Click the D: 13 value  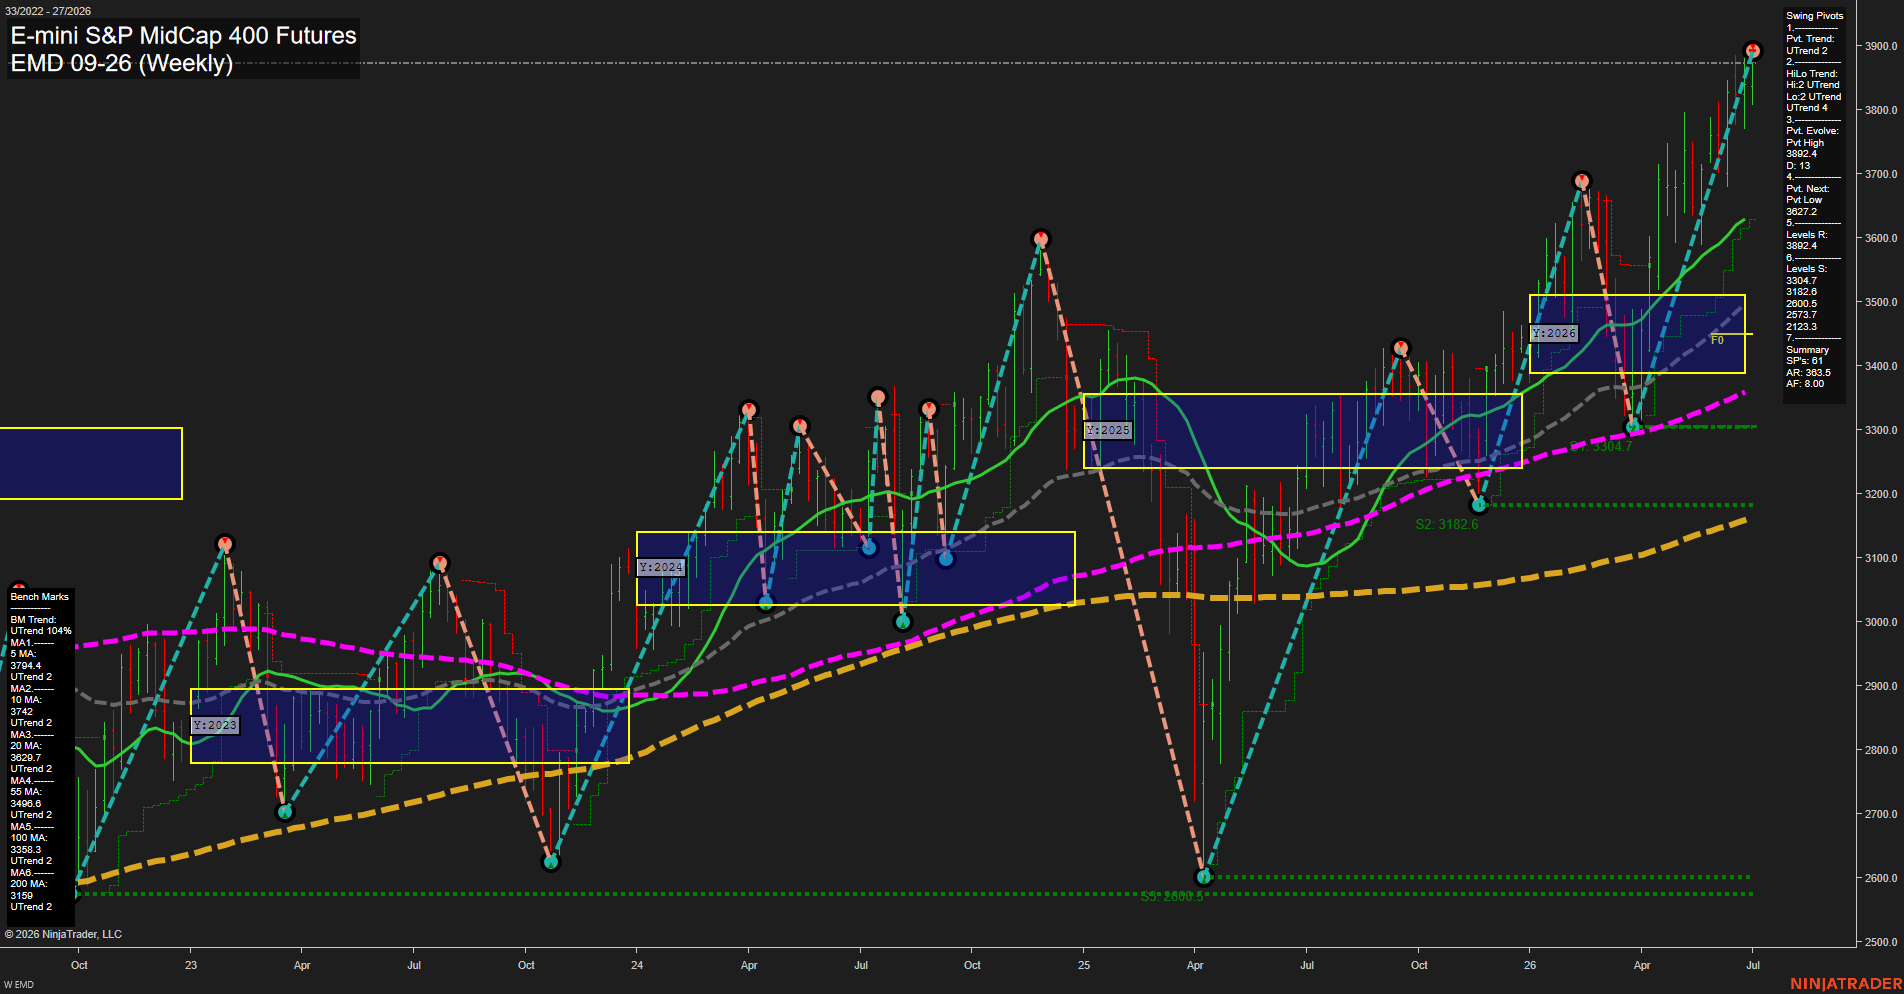[x=1798, y=166]
